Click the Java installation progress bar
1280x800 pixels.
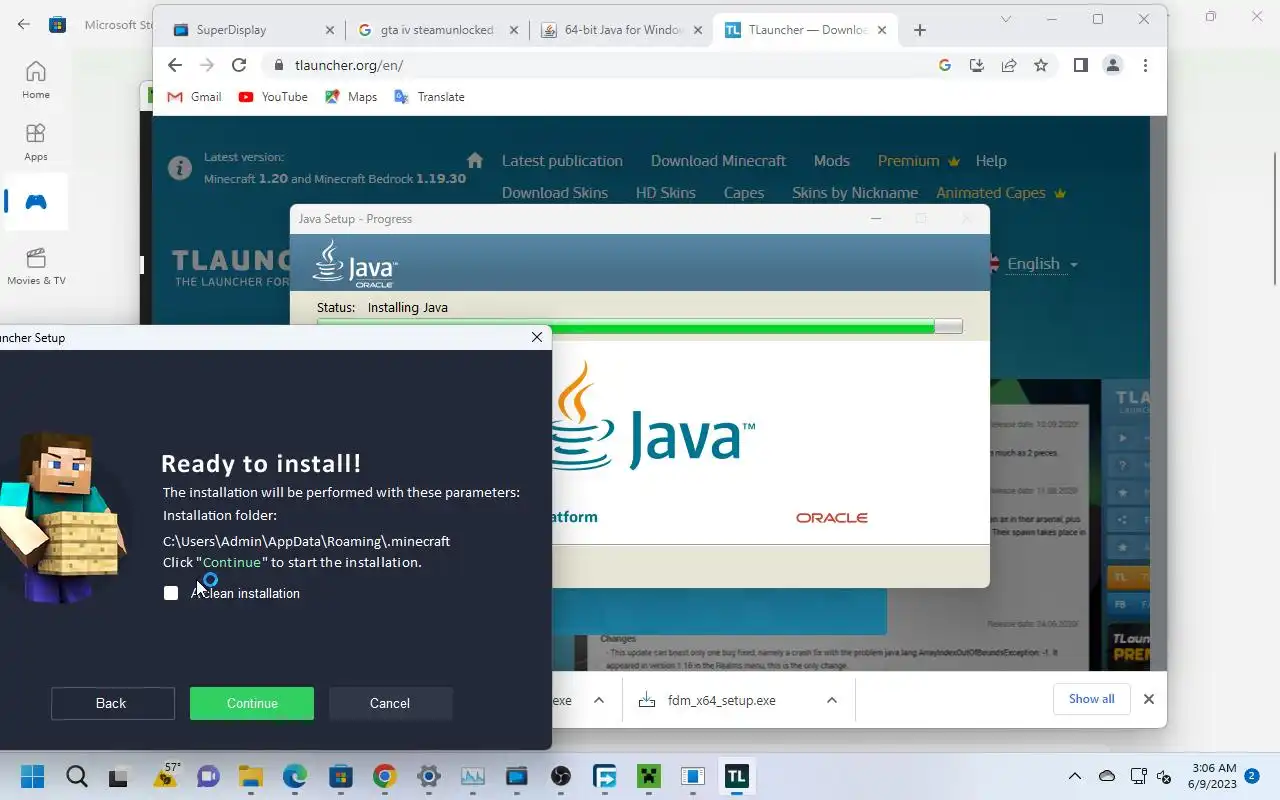pyautogui.click(x=640, y=326)
